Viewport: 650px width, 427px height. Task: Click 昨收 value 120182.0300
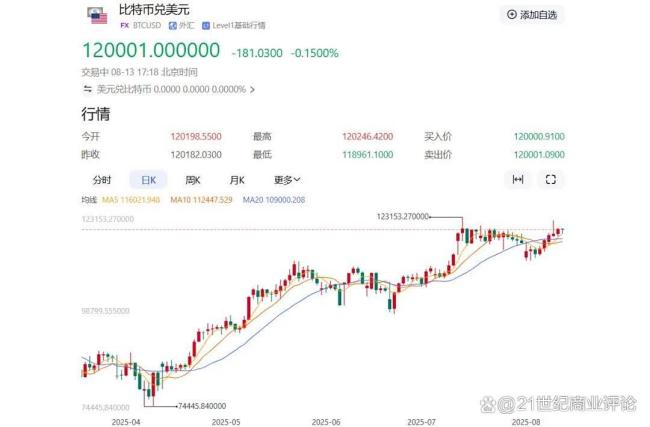(x=196, y=155)
